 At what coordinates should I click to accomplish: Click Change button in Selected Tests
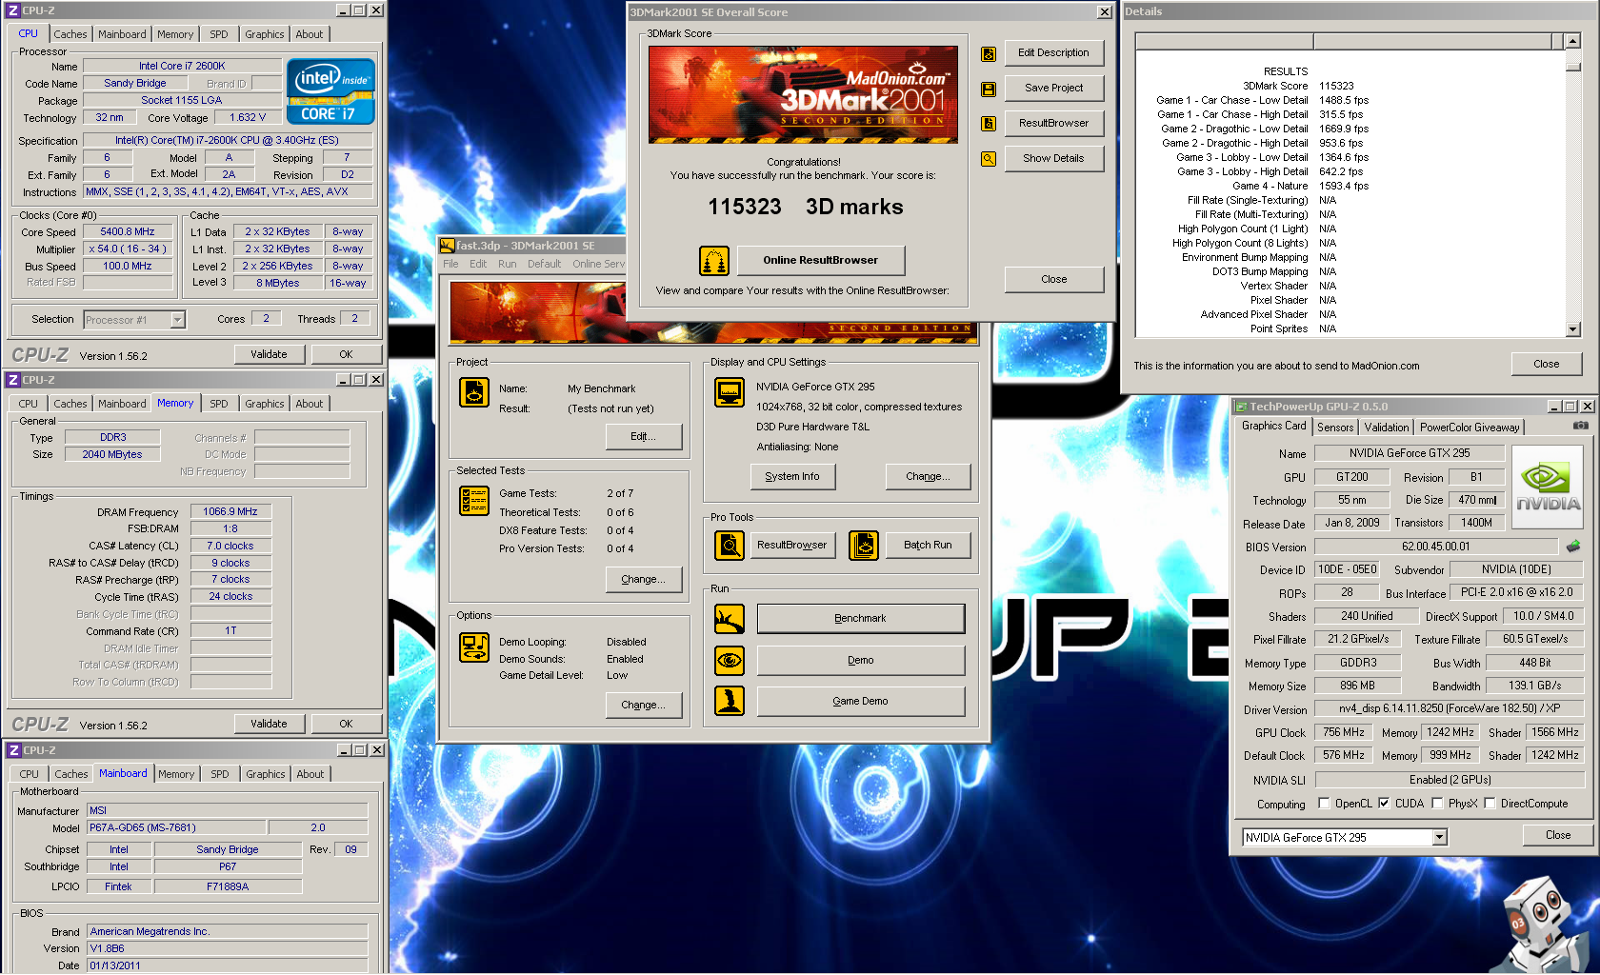tap(643, 580)
